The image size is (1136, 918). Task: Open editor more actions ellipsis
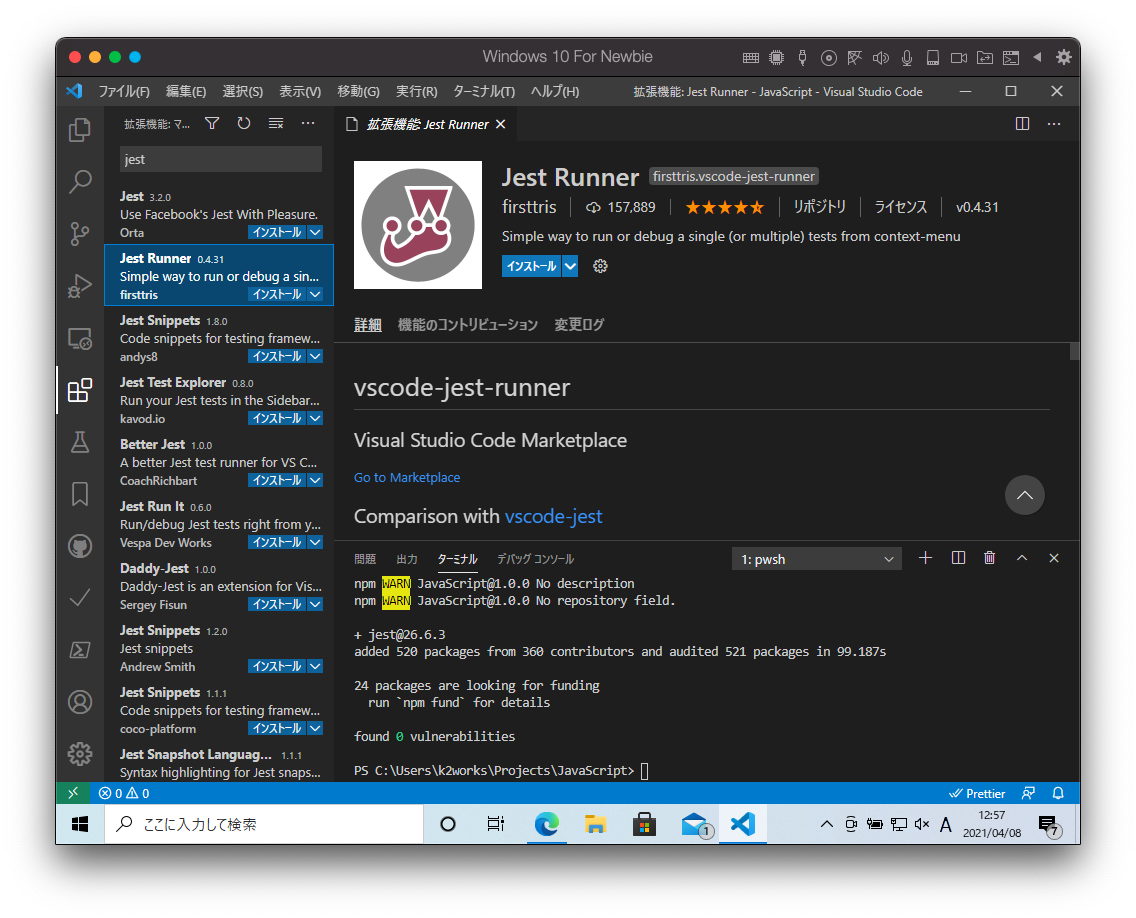pyautogui.click(x=1054, y=124)
